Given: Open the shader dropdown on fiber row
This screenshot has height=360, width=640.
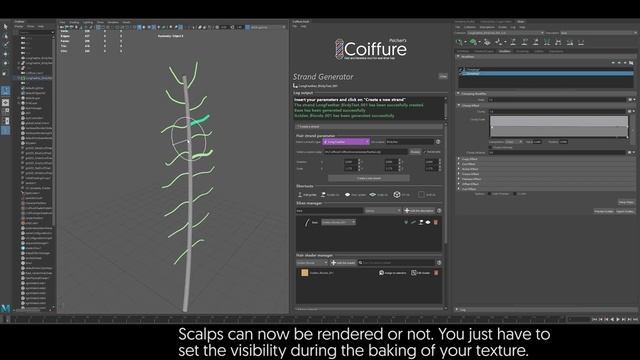Looking at the screenshot, I should (x=338, y=222).
